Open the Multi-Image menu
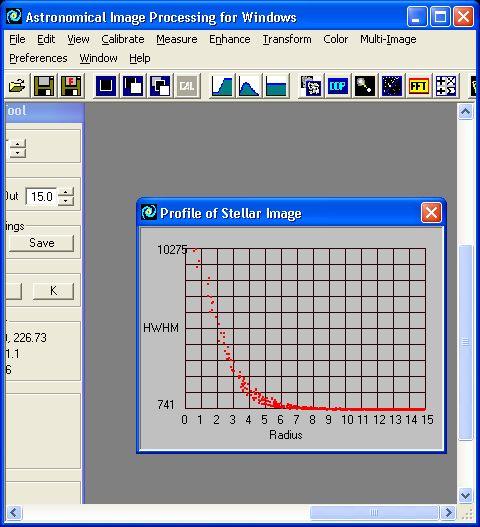Screen dimensions: 480x527 (x=388, y=39)
